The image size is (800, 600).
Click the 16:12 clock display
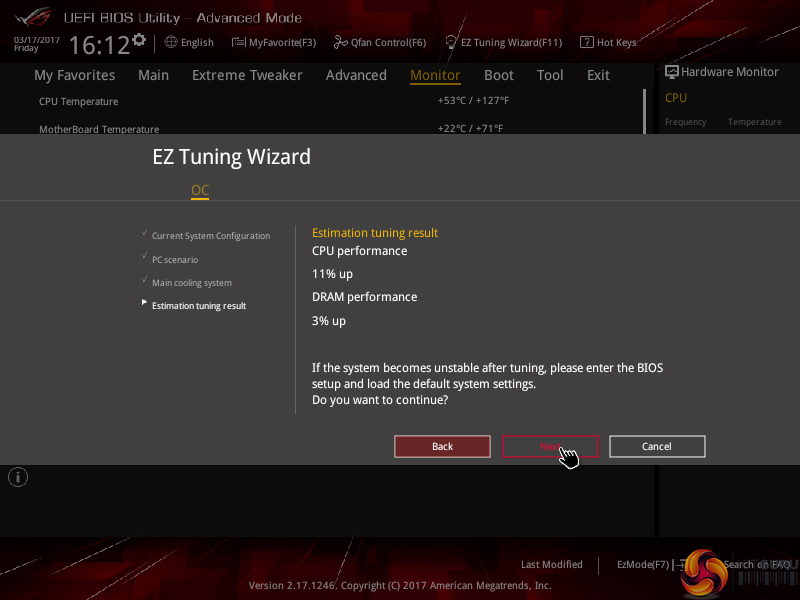point(99,45)
